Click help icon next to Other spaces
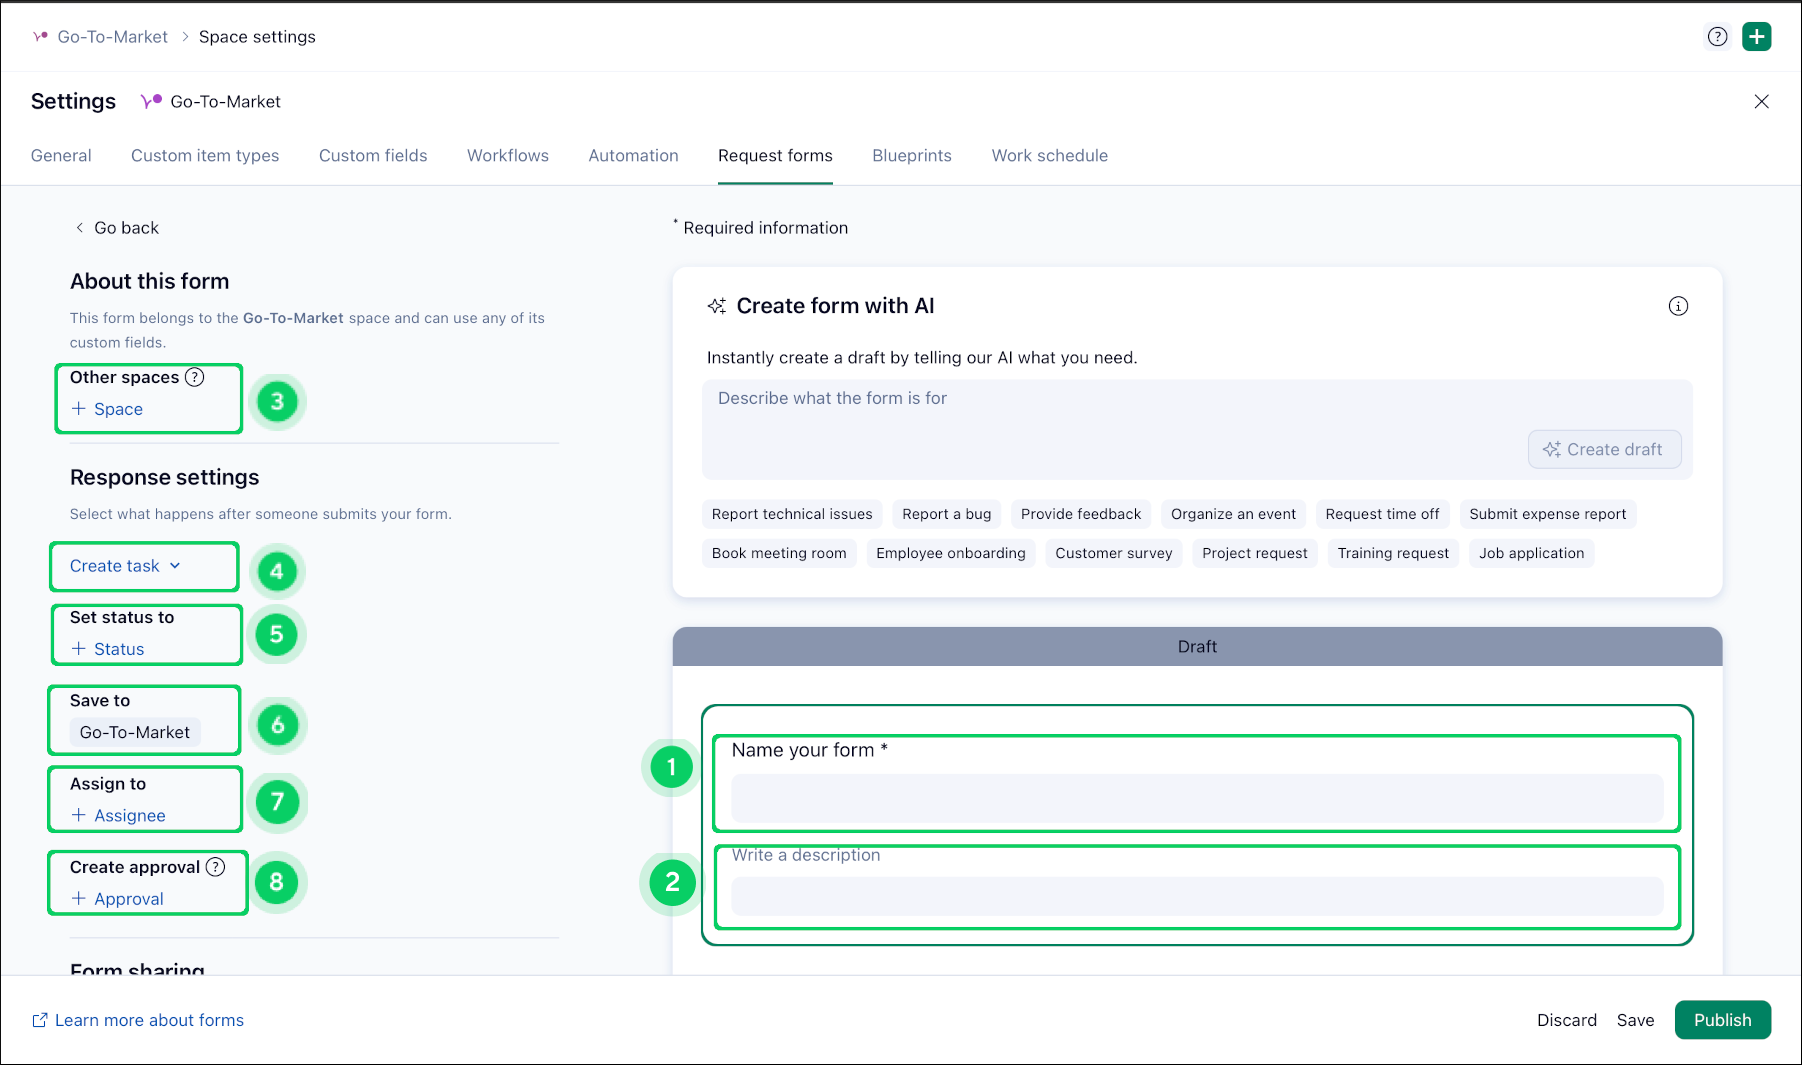 pyautogui.click(x=195, y=377)
